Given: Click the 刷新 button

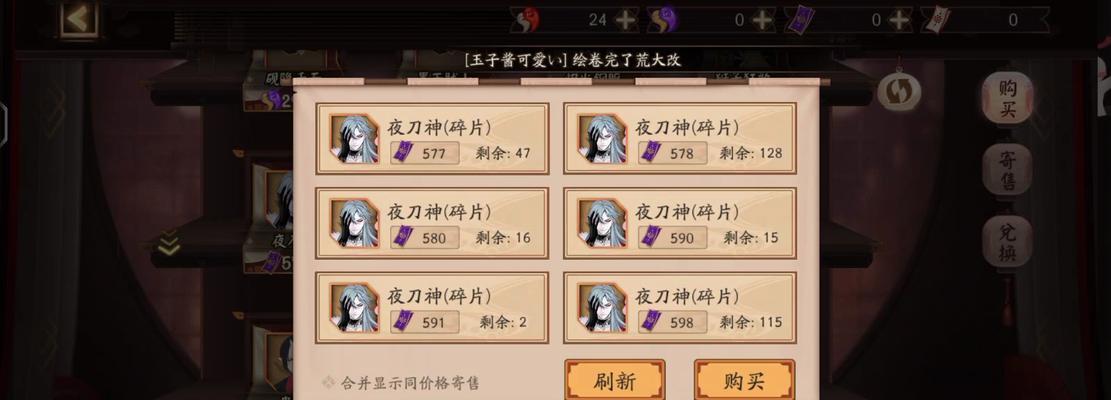Looking at the screenshot, I should tap(614, 381).
